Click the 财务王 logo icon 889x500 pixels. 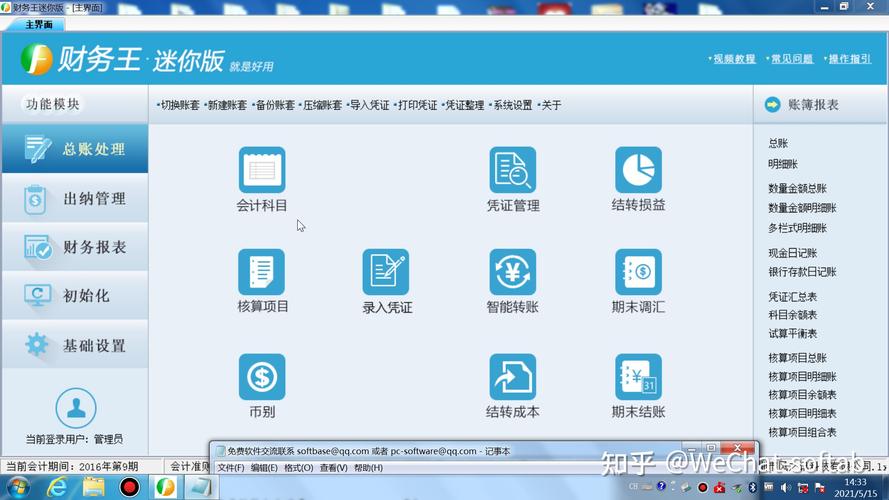tap(37, 59)
